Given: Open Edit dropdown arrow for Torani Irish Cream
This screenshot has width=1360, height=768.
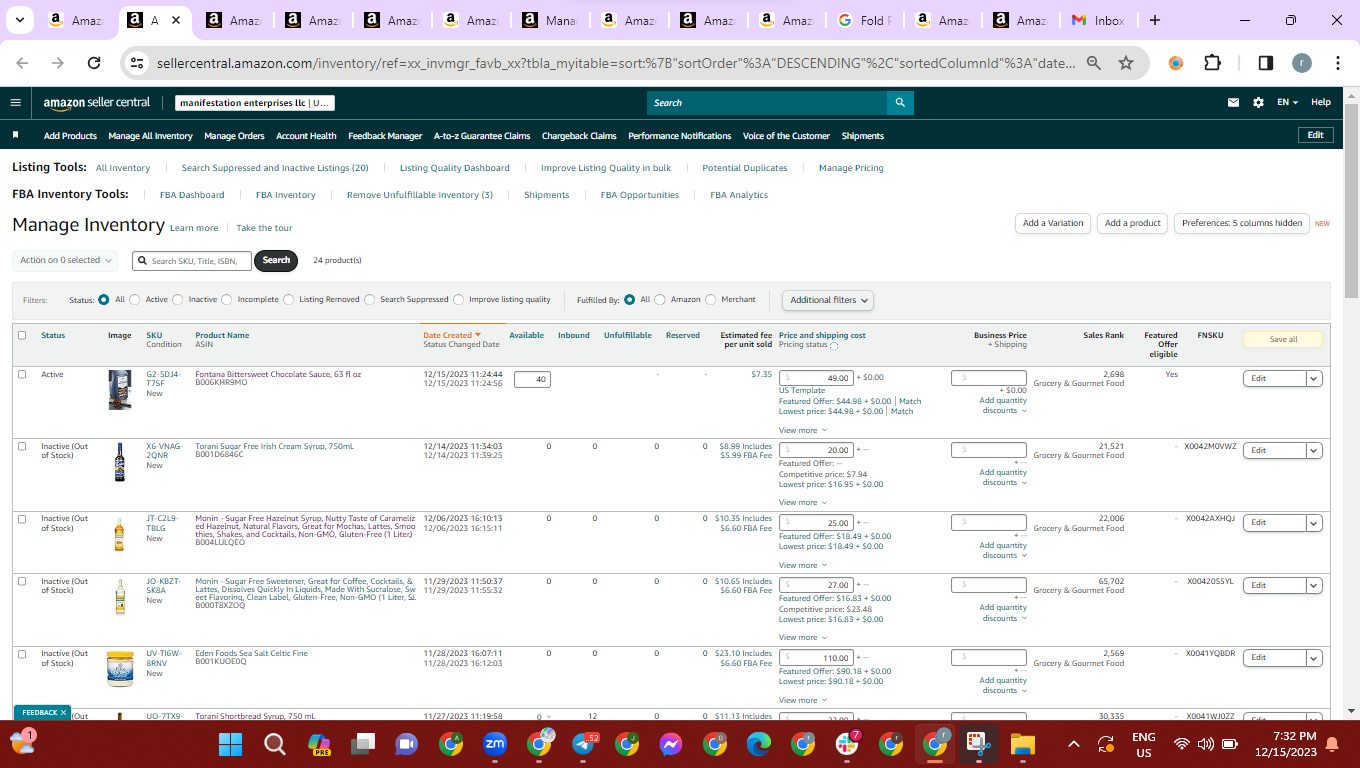Looking at the screenshot, I should coord(1314,450).
